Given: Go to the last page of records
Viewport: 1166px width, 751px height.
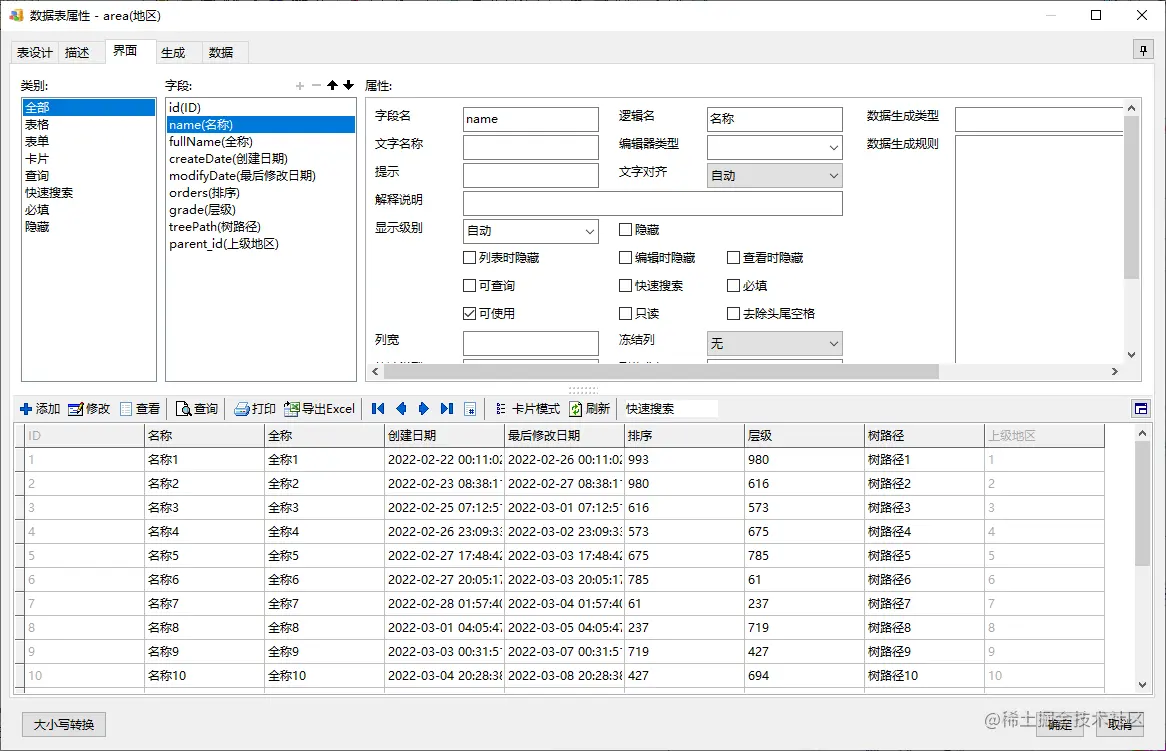Looking at the screenshot, I should pos(447,409).
